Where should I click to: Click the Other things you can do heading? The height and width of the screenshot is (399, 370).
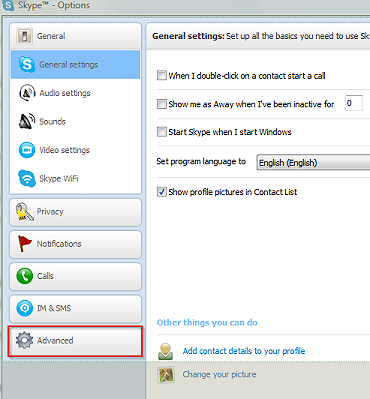(x=207, y=323)
